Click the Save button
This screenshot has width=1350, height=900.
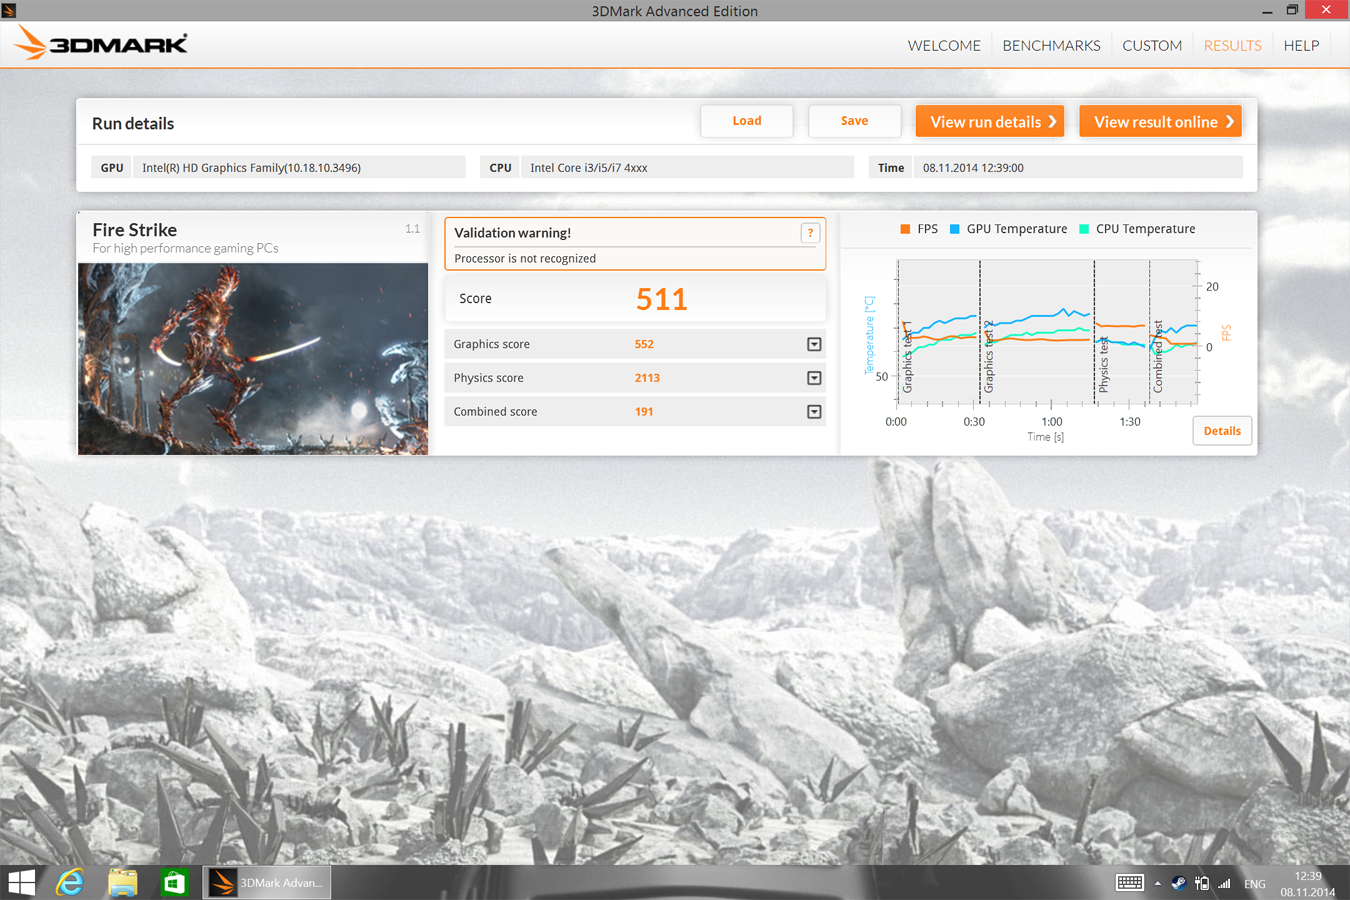[854, 121]
